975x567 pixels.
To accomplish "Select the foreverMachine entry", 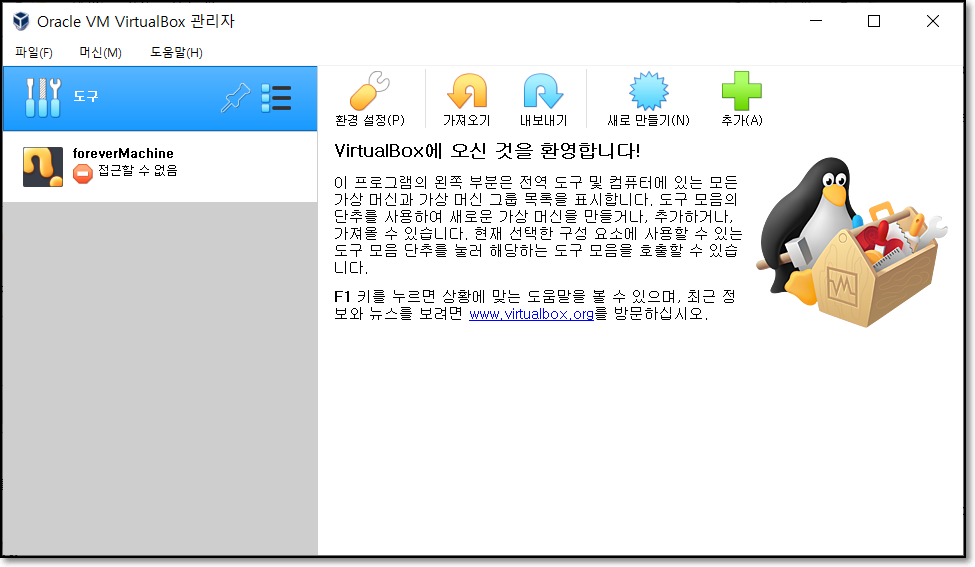I will [160, 167].
